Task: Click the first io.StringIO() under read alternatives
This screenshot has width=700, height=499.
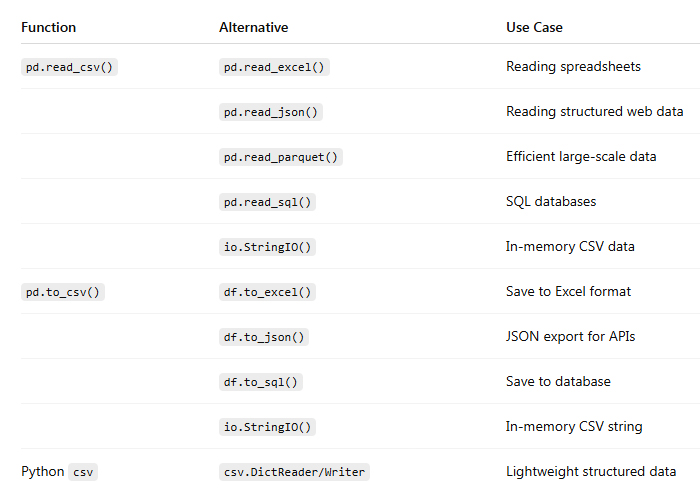Action: 267,247
